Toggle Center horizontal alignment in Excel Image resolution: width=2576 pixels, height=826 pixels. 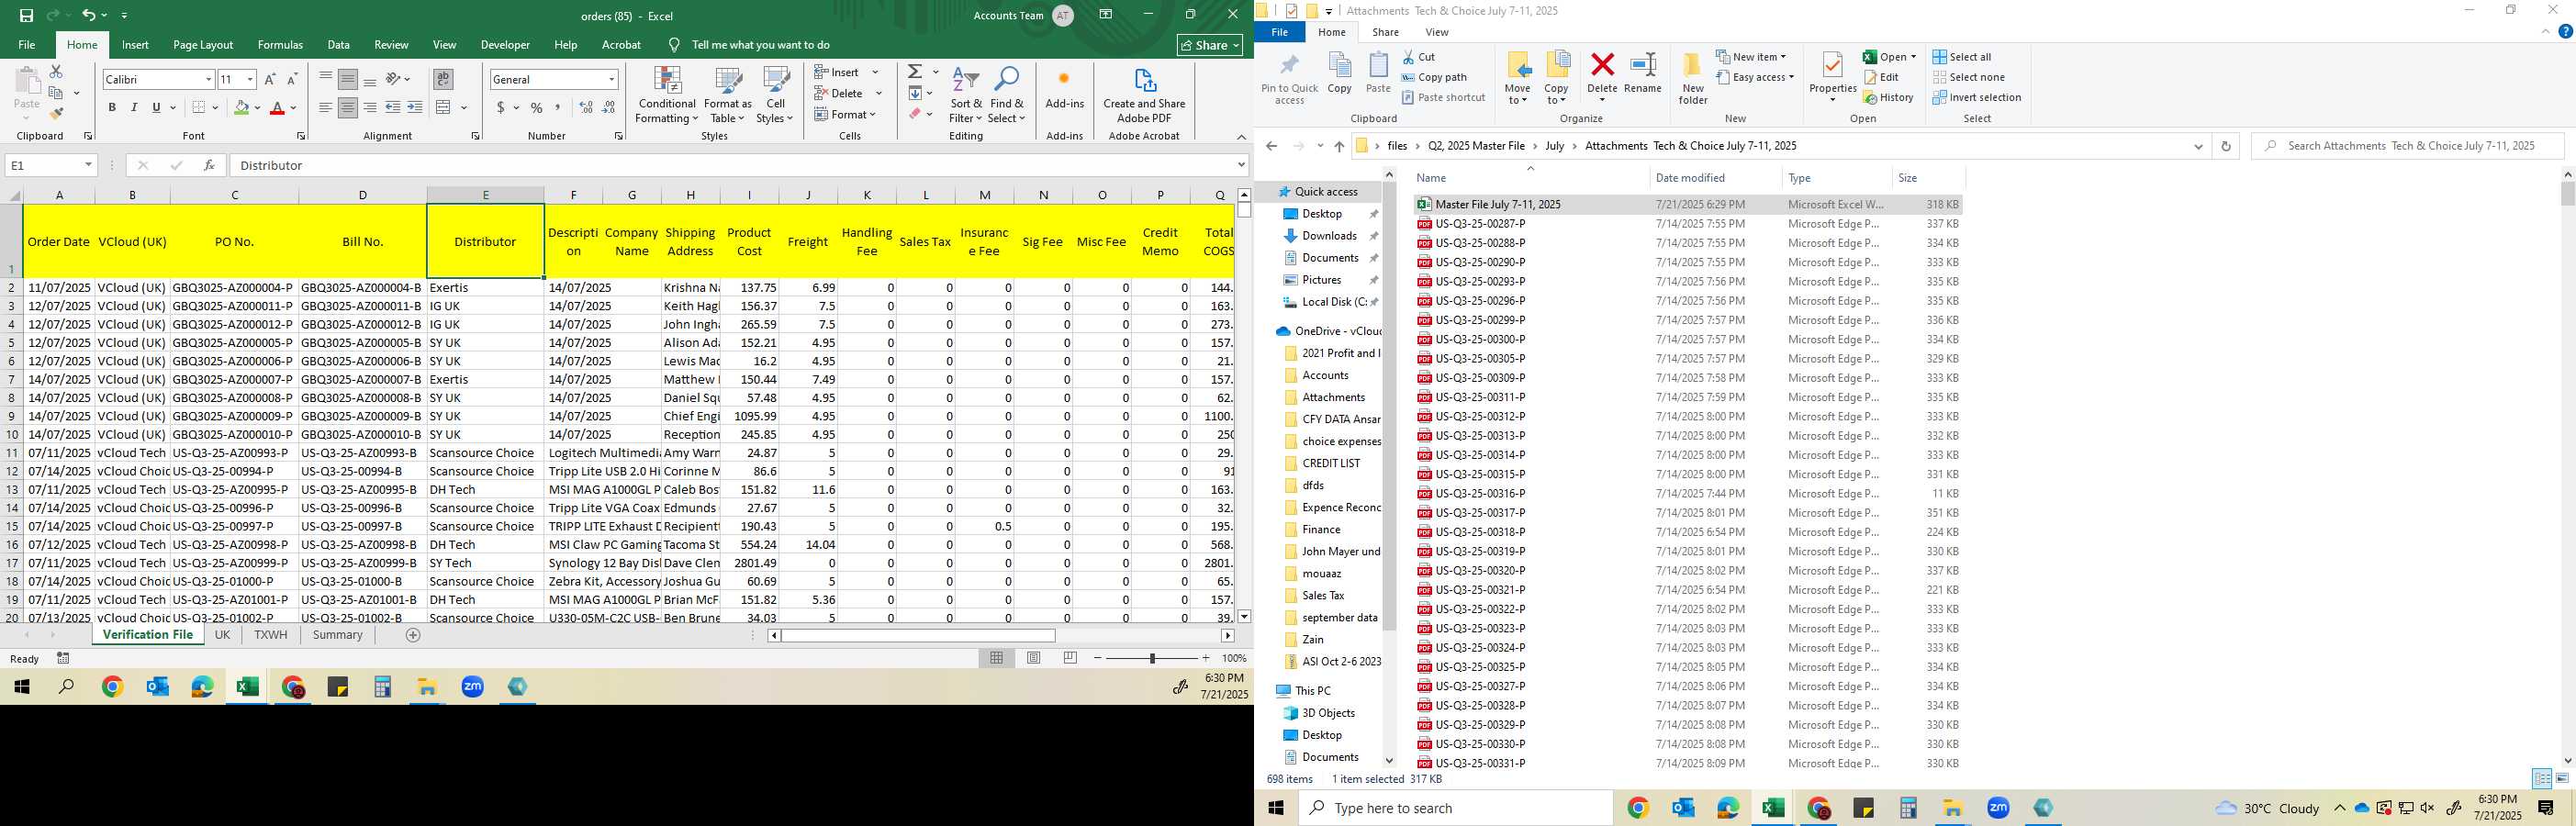click(x=348, y=108)
